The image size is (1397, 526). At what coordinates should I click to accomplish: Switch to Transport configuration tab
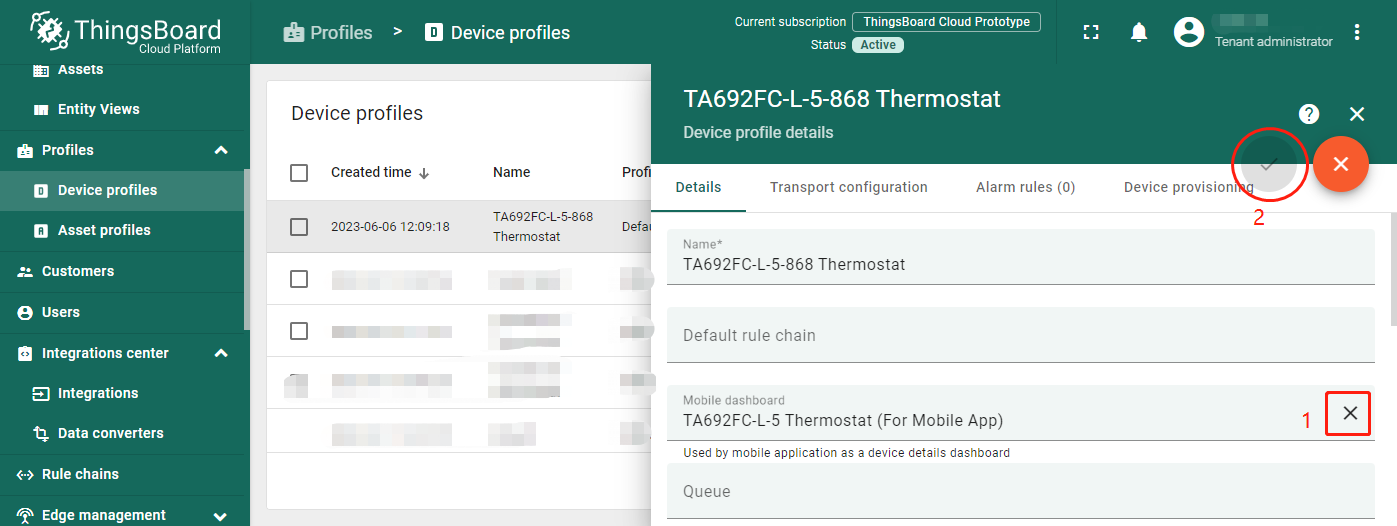[x=849, y=187]
